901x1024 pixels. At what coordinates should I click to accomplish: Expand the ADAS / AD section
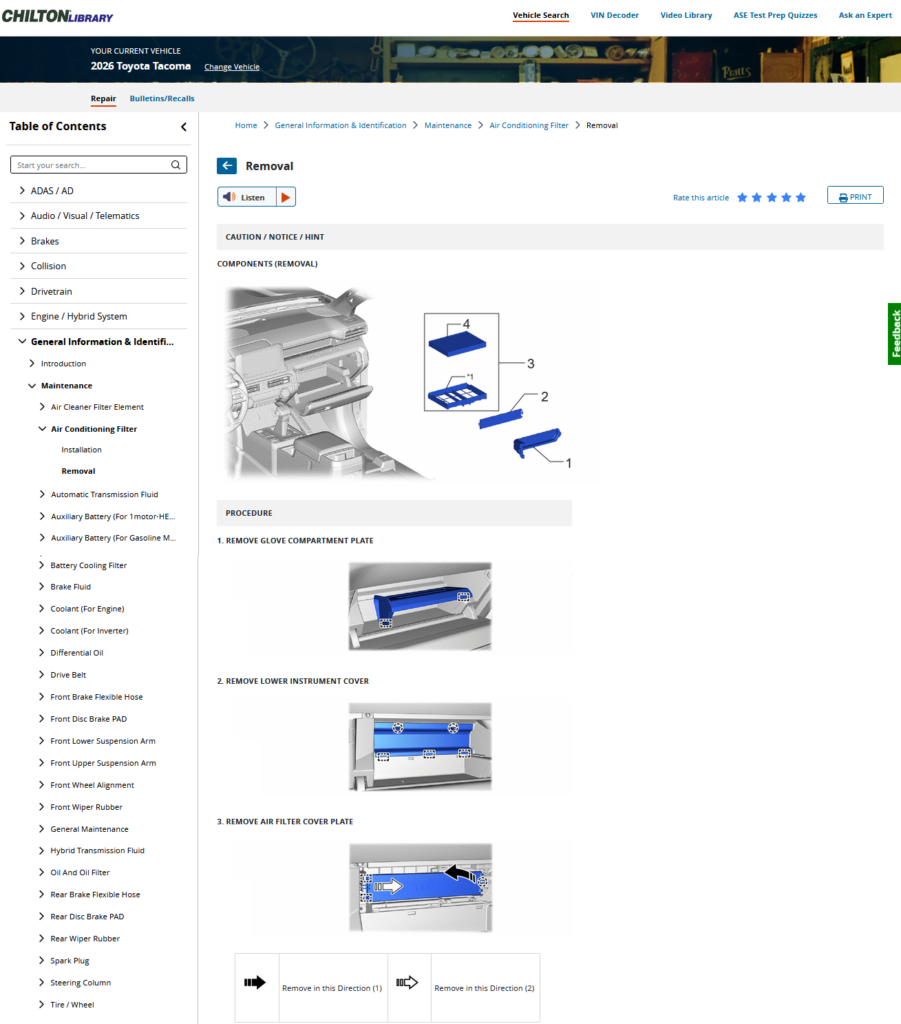(x=22, y=191)
